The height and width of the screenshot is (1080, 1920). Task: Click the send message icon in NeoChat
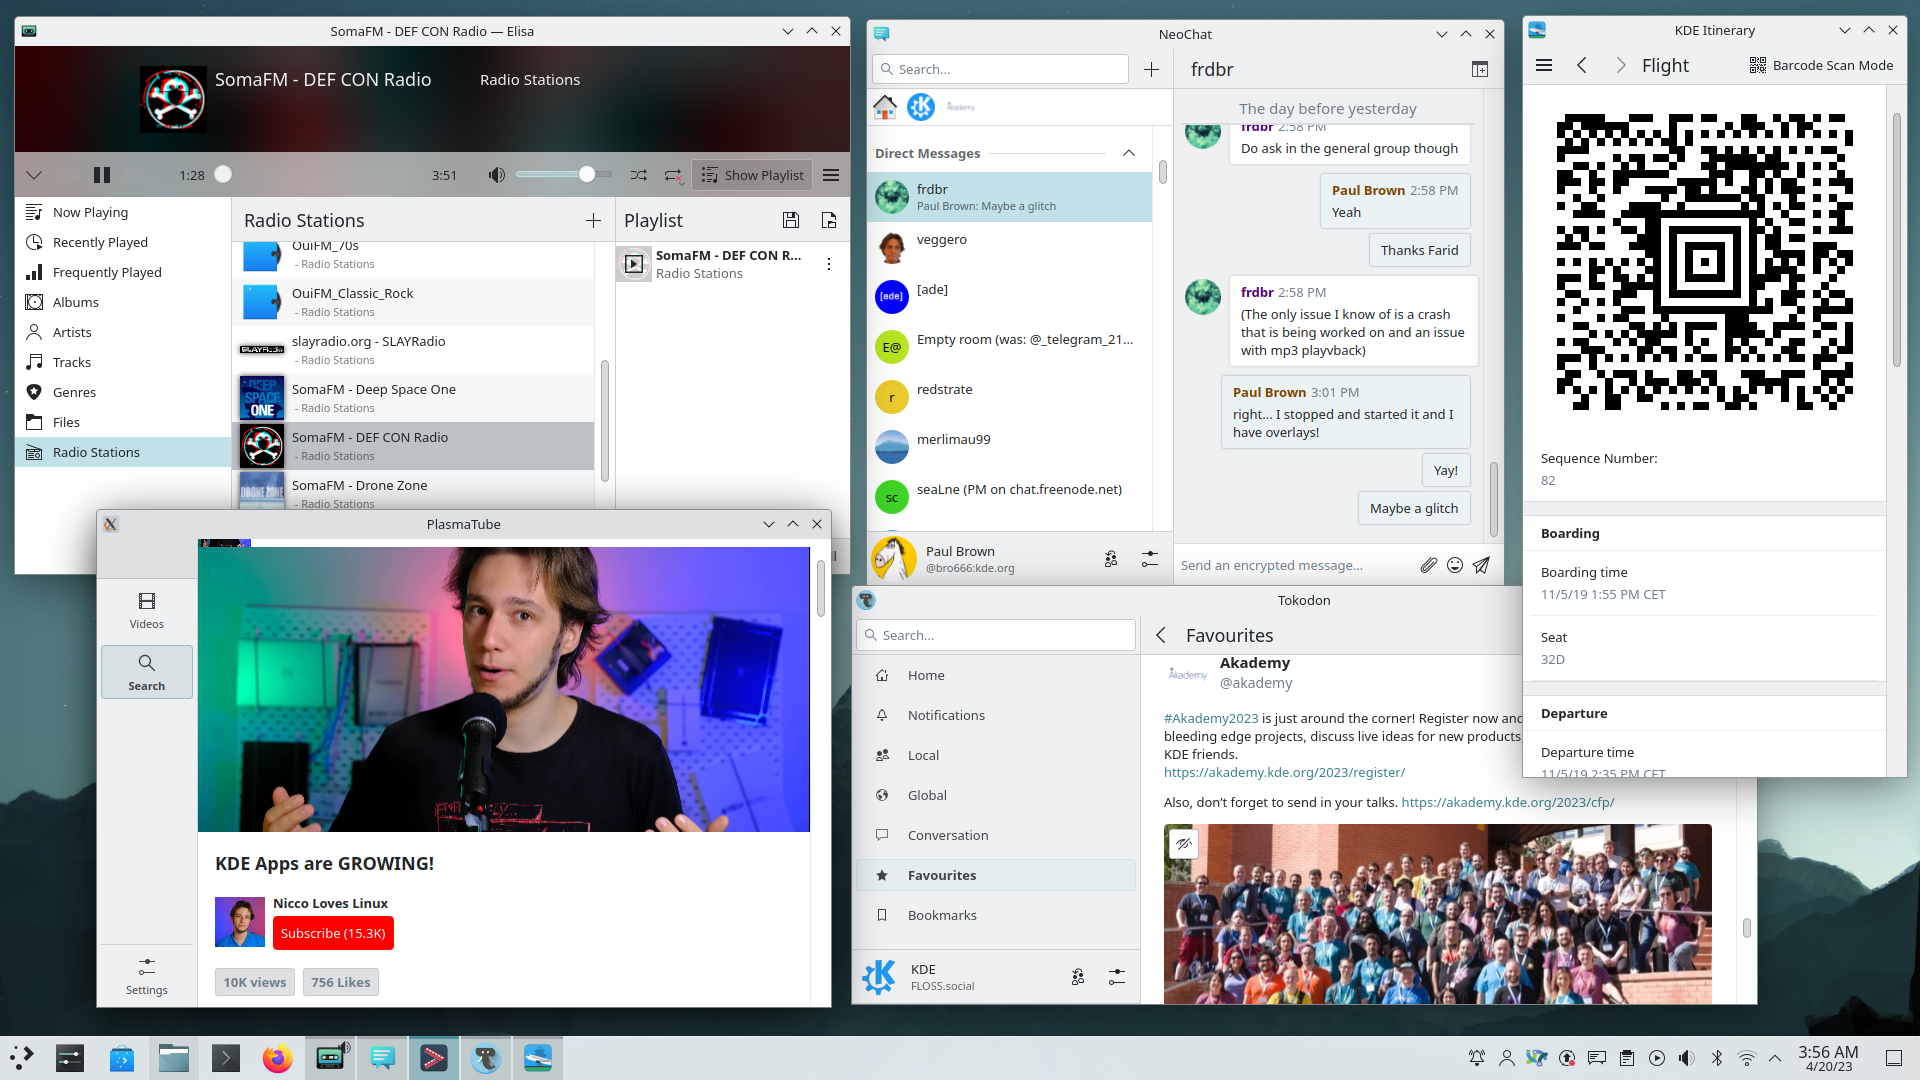[x=1482, y=564]
